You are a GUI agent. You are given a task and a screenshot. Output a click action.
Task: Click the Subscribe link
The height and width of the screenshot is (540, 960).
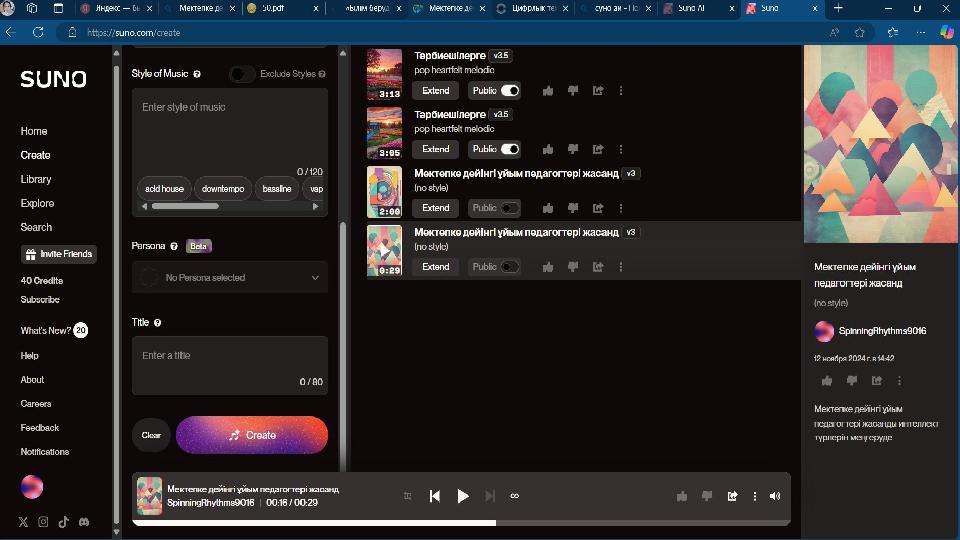[x=40, y=299]
